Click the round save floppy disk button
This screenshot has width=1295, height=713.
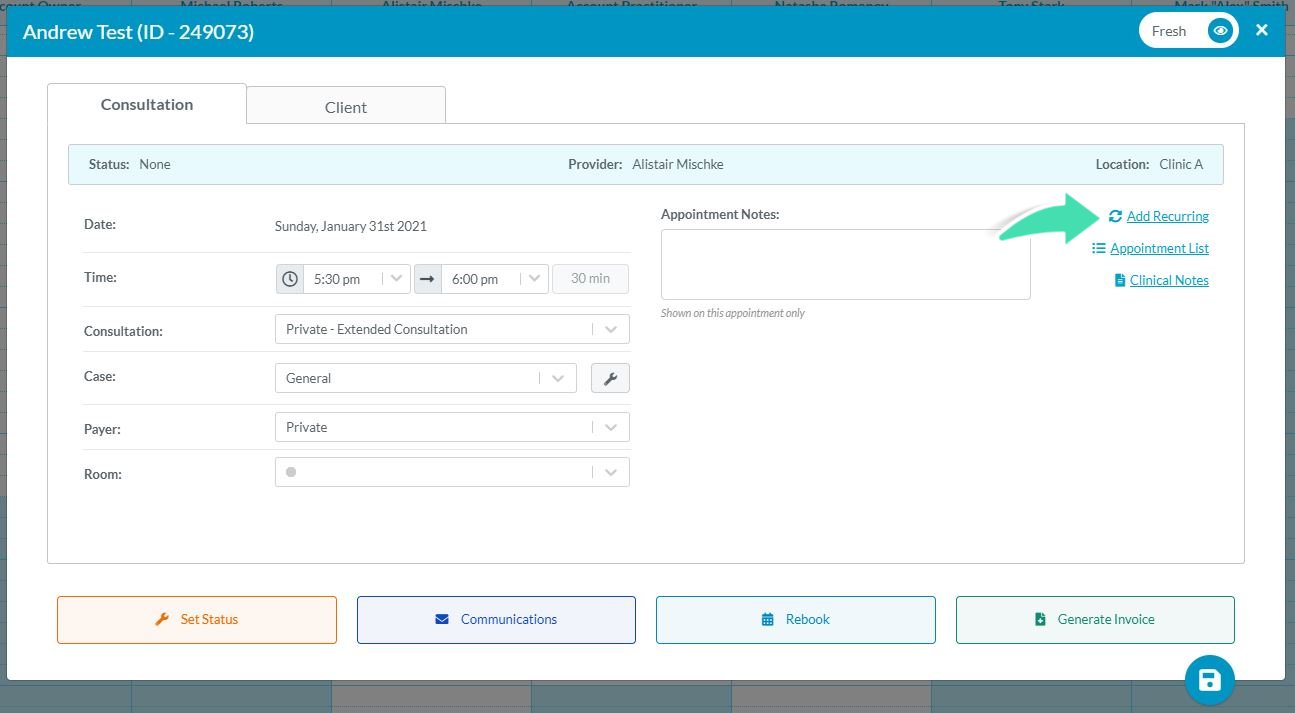pos(1210,681)
